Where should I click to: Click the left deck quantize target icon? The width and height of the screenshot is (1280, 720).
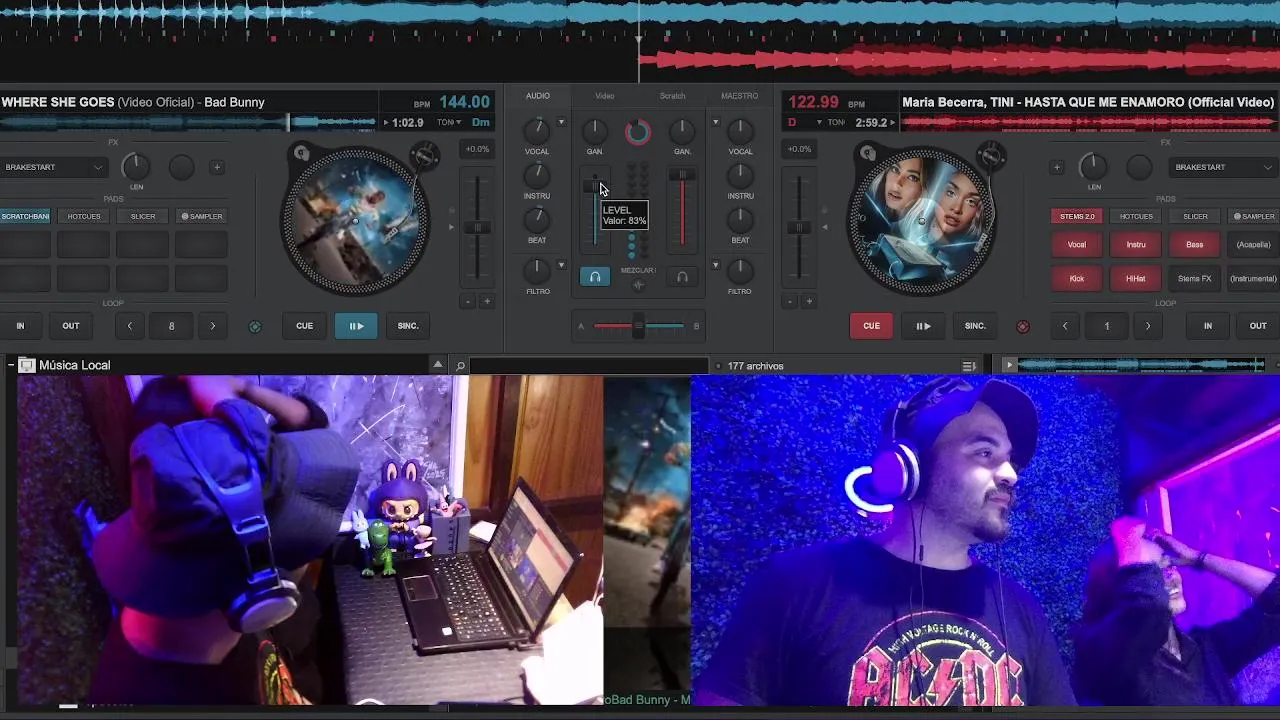(255, 326)
